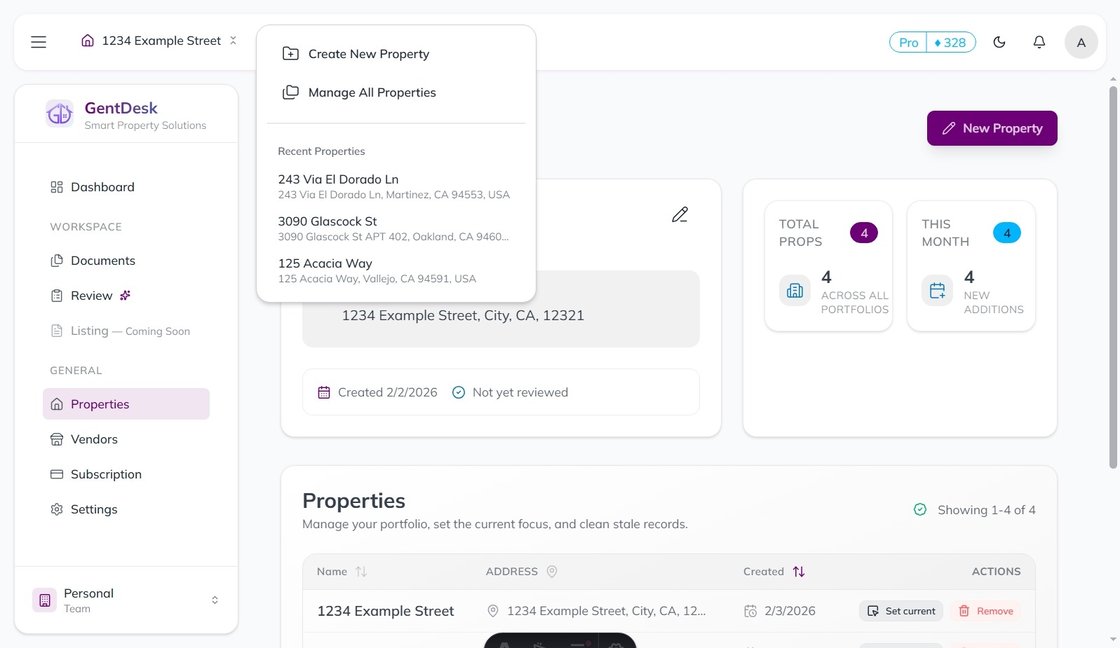1120x648 pixels.
Task: Toggle dark mode with the moon icon
Action: pos(999,41)
